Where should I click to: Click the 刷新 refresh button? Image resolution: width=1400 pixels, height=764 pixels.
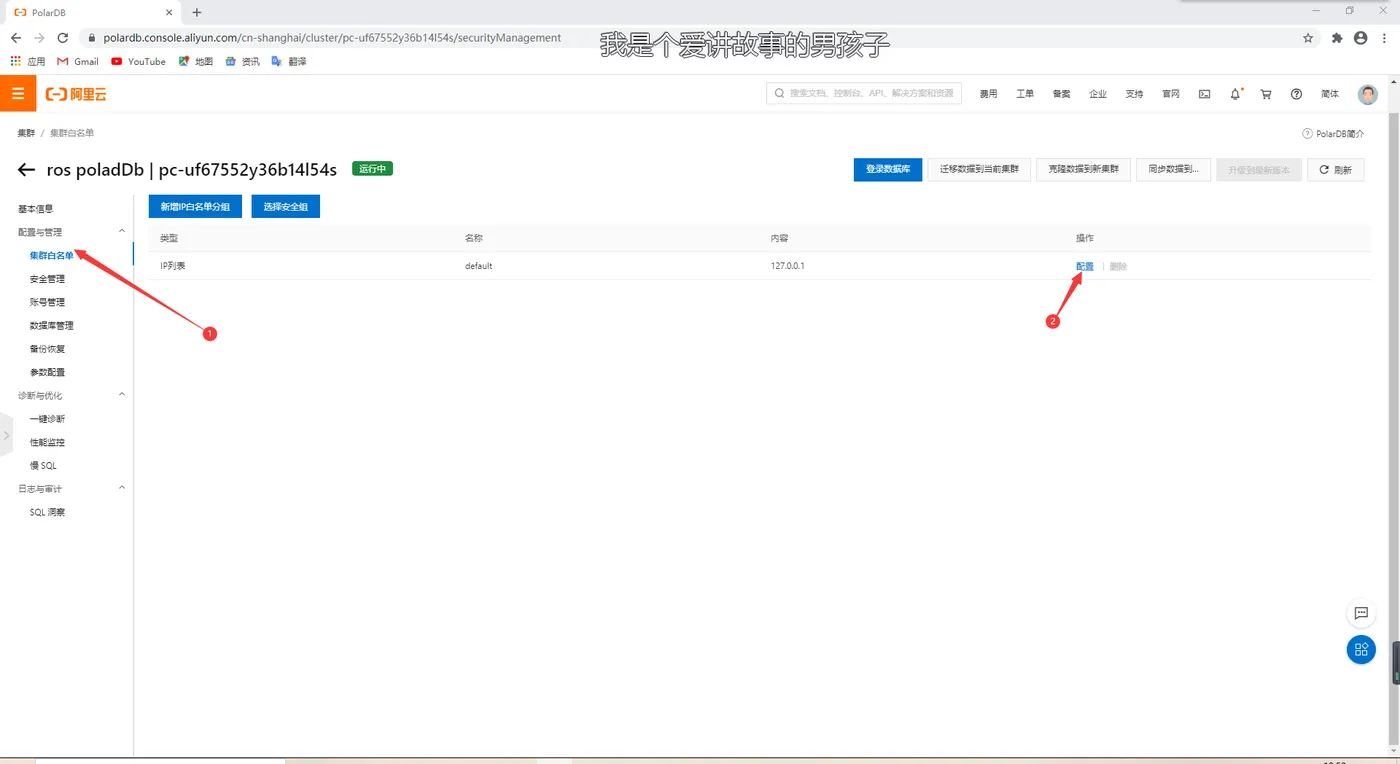[1336, 169]
